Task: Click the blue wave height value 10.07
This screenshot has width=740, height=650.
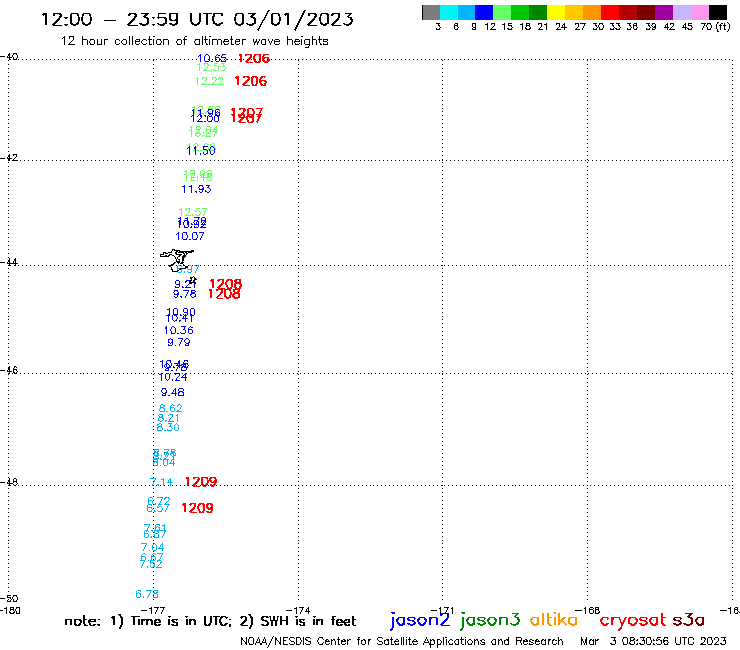Action: tap(190, 236)
